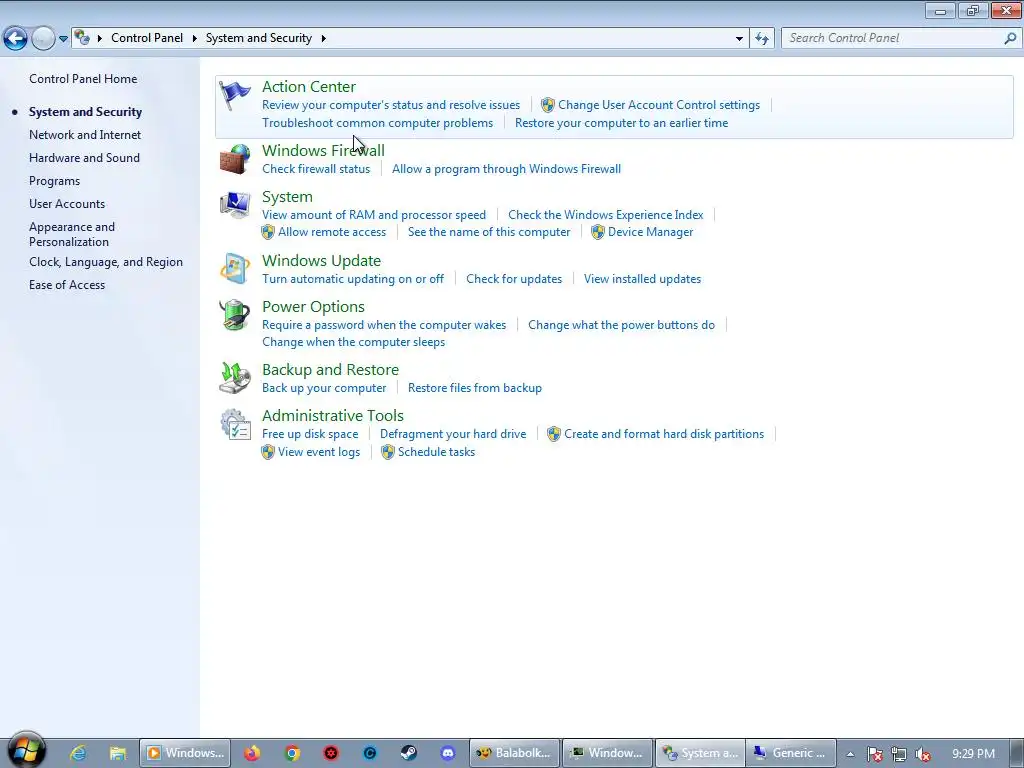Click View installed updates
The image size is (1024, 768).
(x=643, y=279)
